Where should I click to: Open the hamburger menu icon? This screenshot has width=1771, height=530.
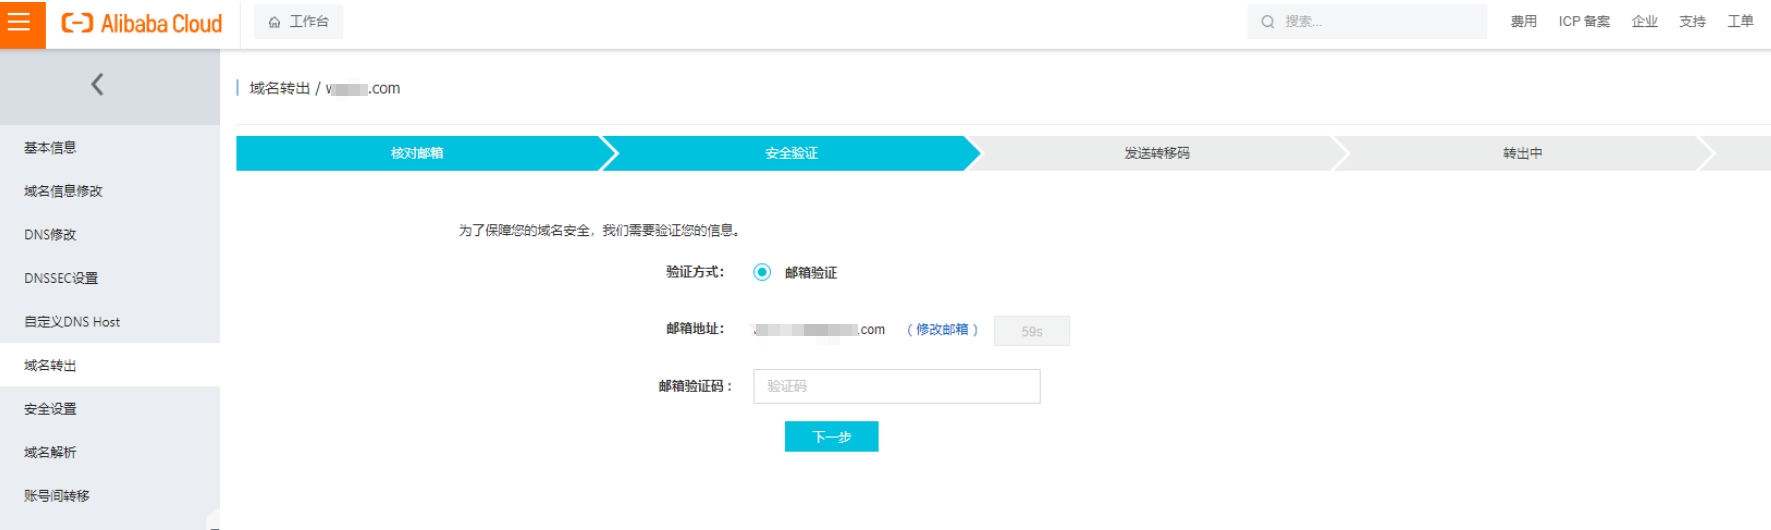[19, 22]
